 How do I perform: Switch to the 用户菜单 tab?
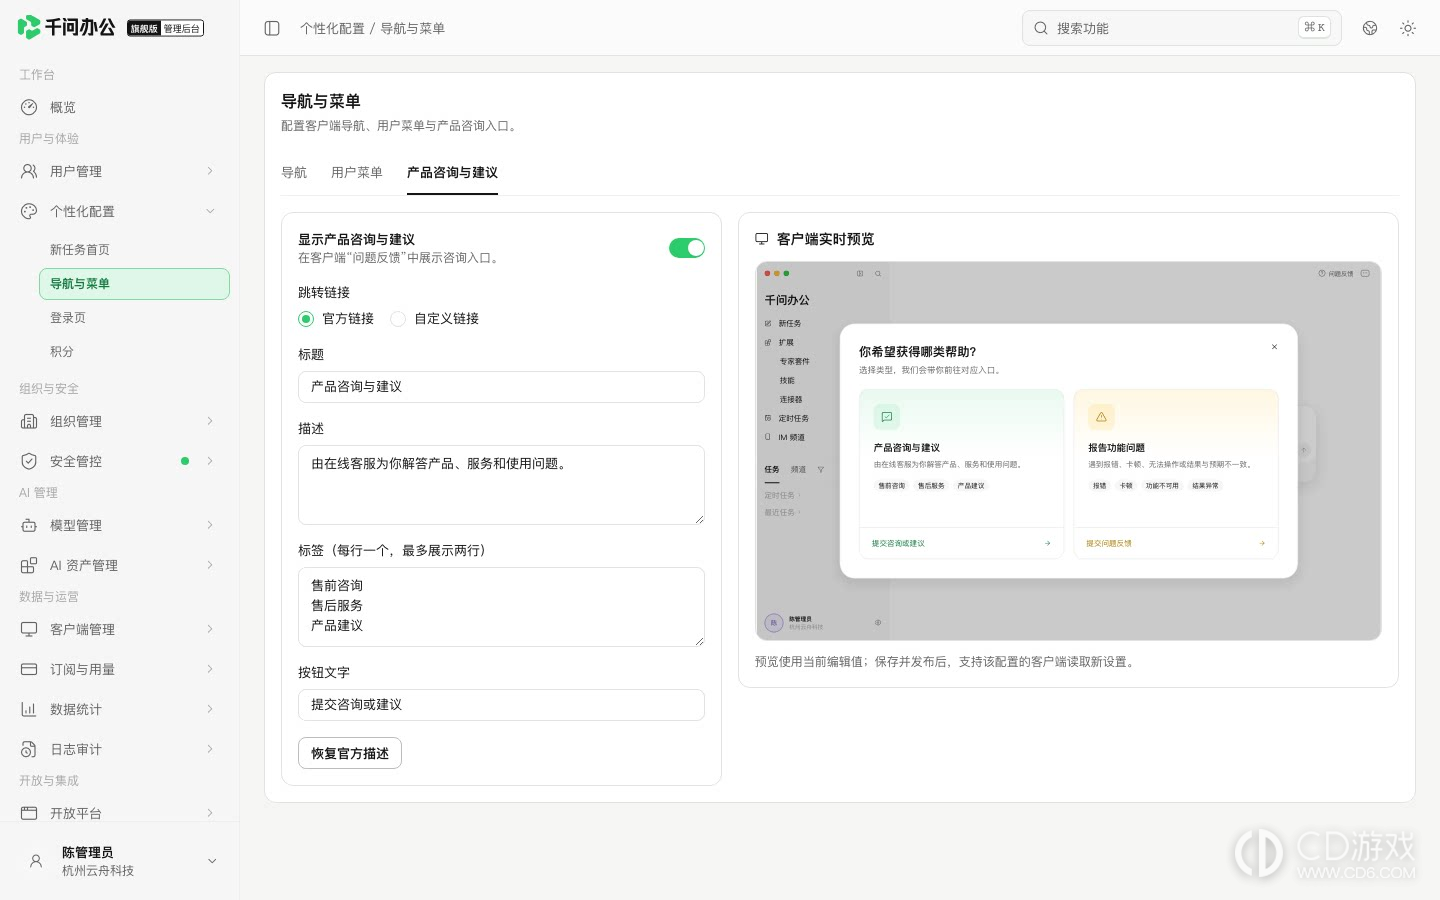pyautogui.click(x=357, y=172)
